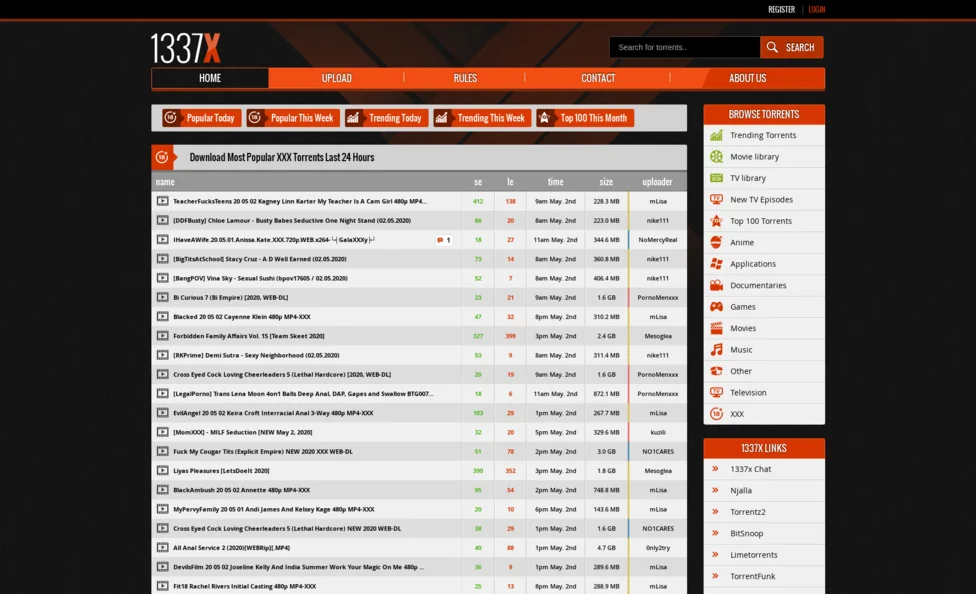Click the Popular Today button
This screenshot has width=976, height=594.
pos(202,118)
